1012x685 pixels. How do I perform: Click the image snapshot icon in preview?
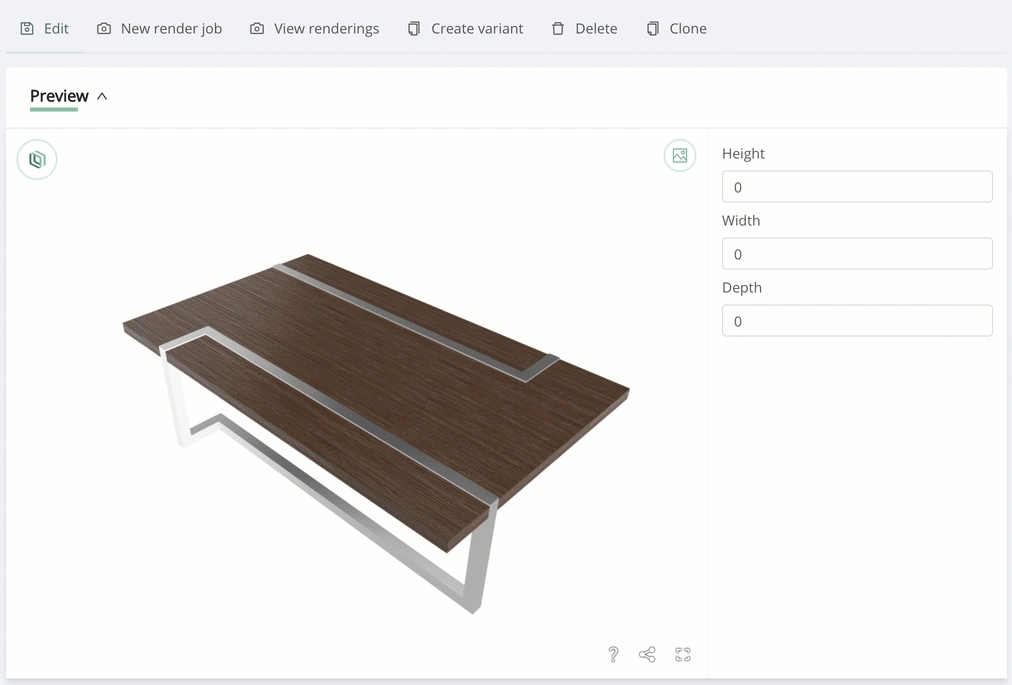pyautogui.click(x=680, y=155)
